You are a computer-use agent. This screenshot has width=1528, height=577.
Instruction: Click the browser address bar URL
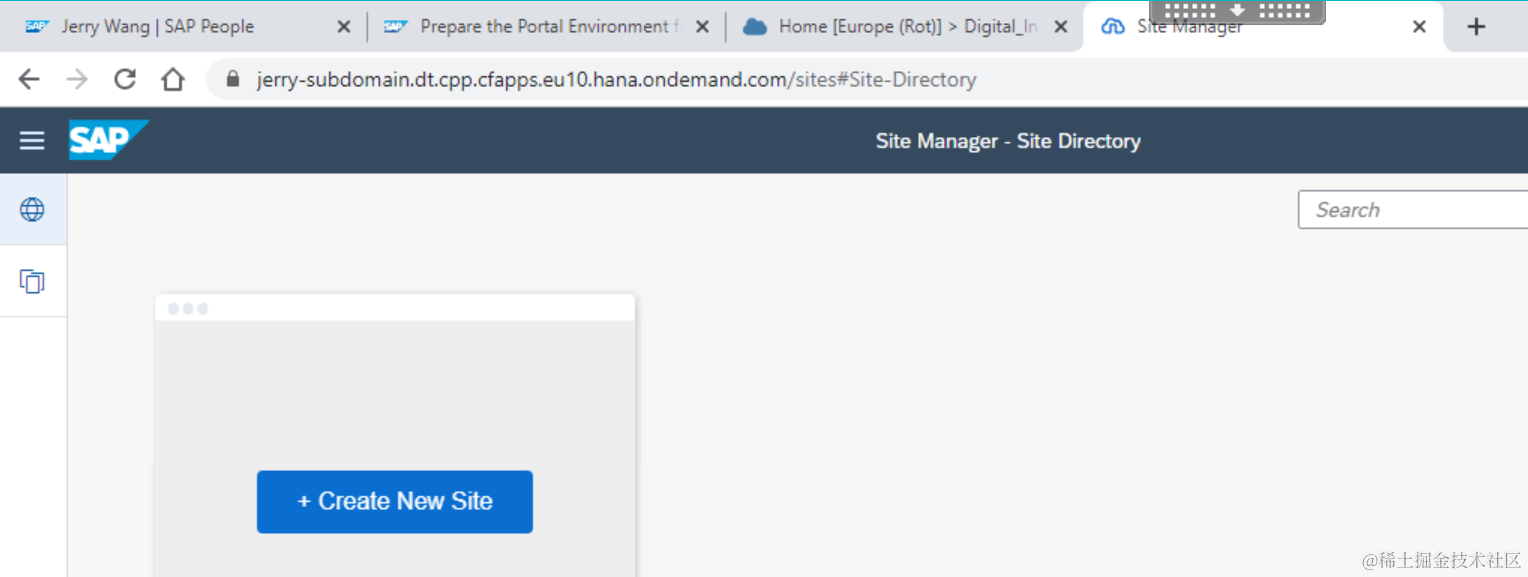616,79
